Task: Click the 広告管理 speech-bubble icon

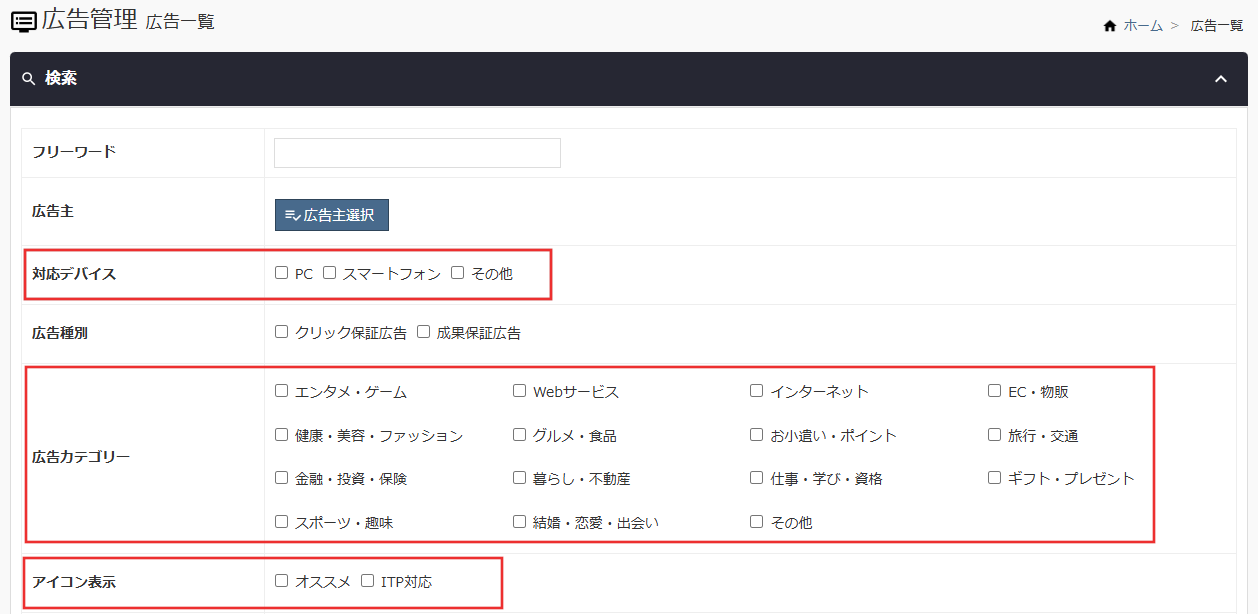Action: coord(22,20)
